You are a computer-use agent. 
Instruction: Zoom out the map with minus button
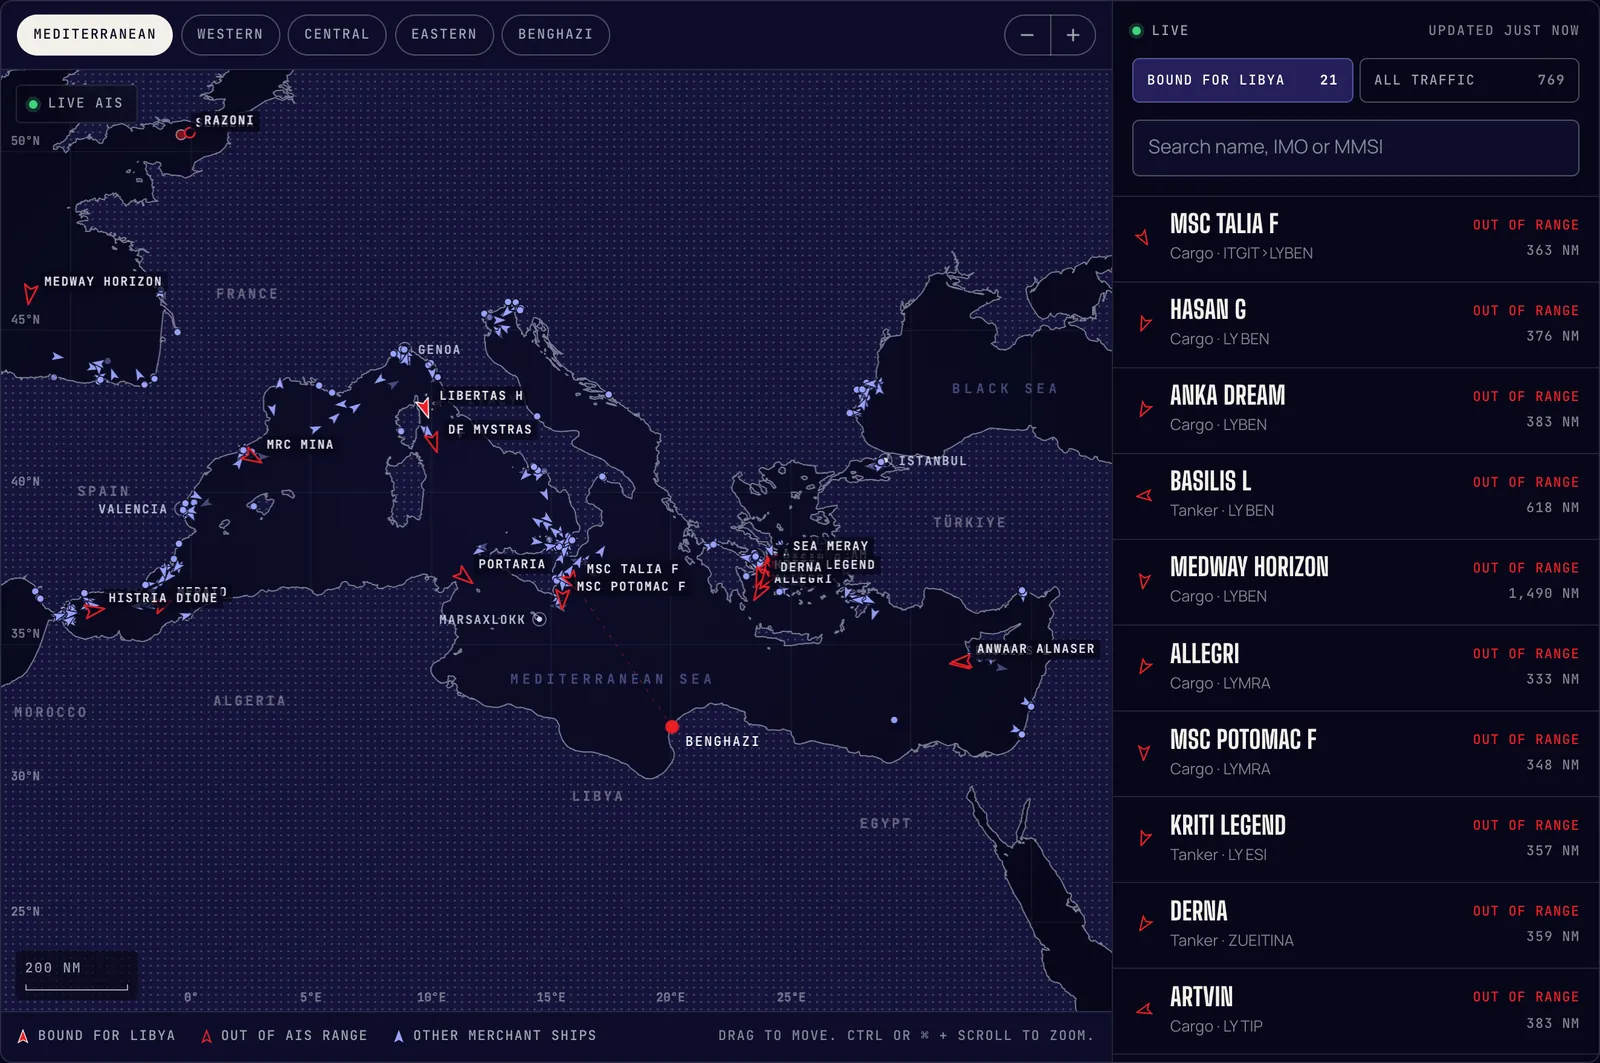pos(1027,35)
